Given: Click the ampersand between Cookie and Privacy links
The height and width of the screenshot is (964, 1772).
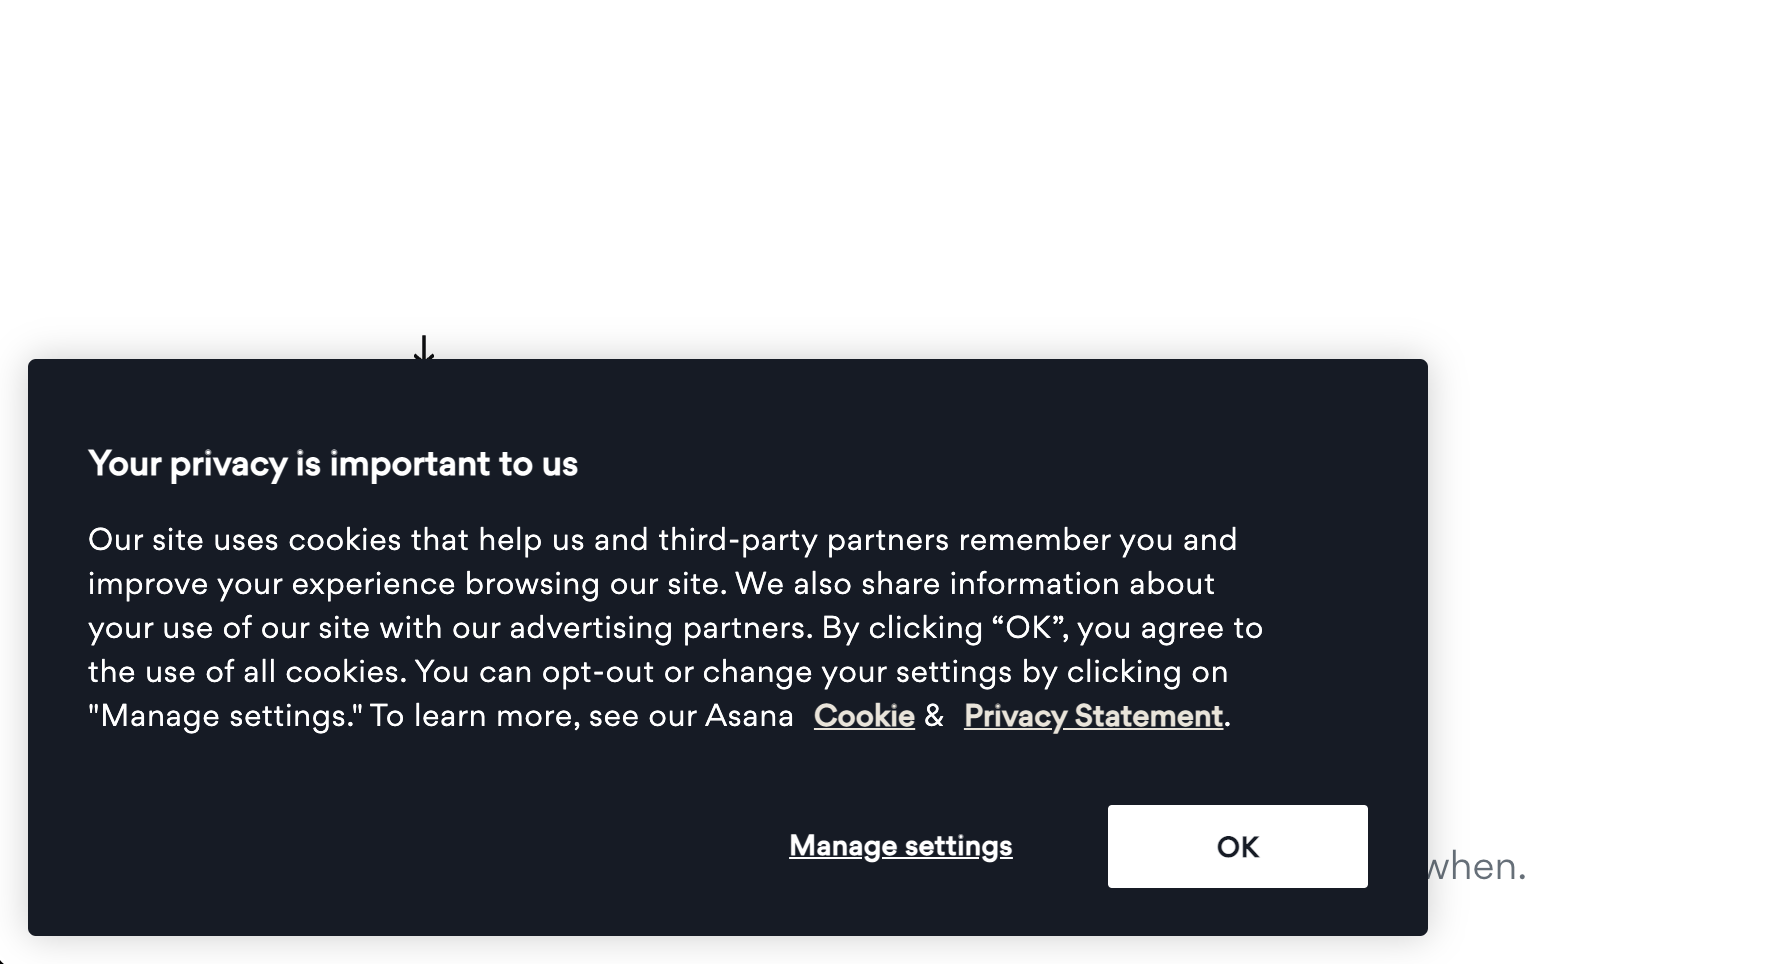Looking at the screenshot, I should [934, 716].
